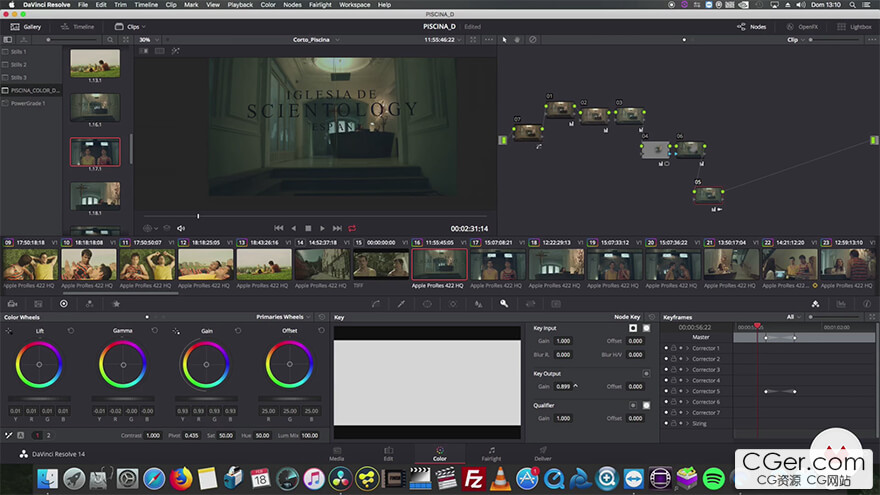Open the Curves palette
Image resolution: width=880 pixels, height=495 pixels.
[x=375, y=304]
